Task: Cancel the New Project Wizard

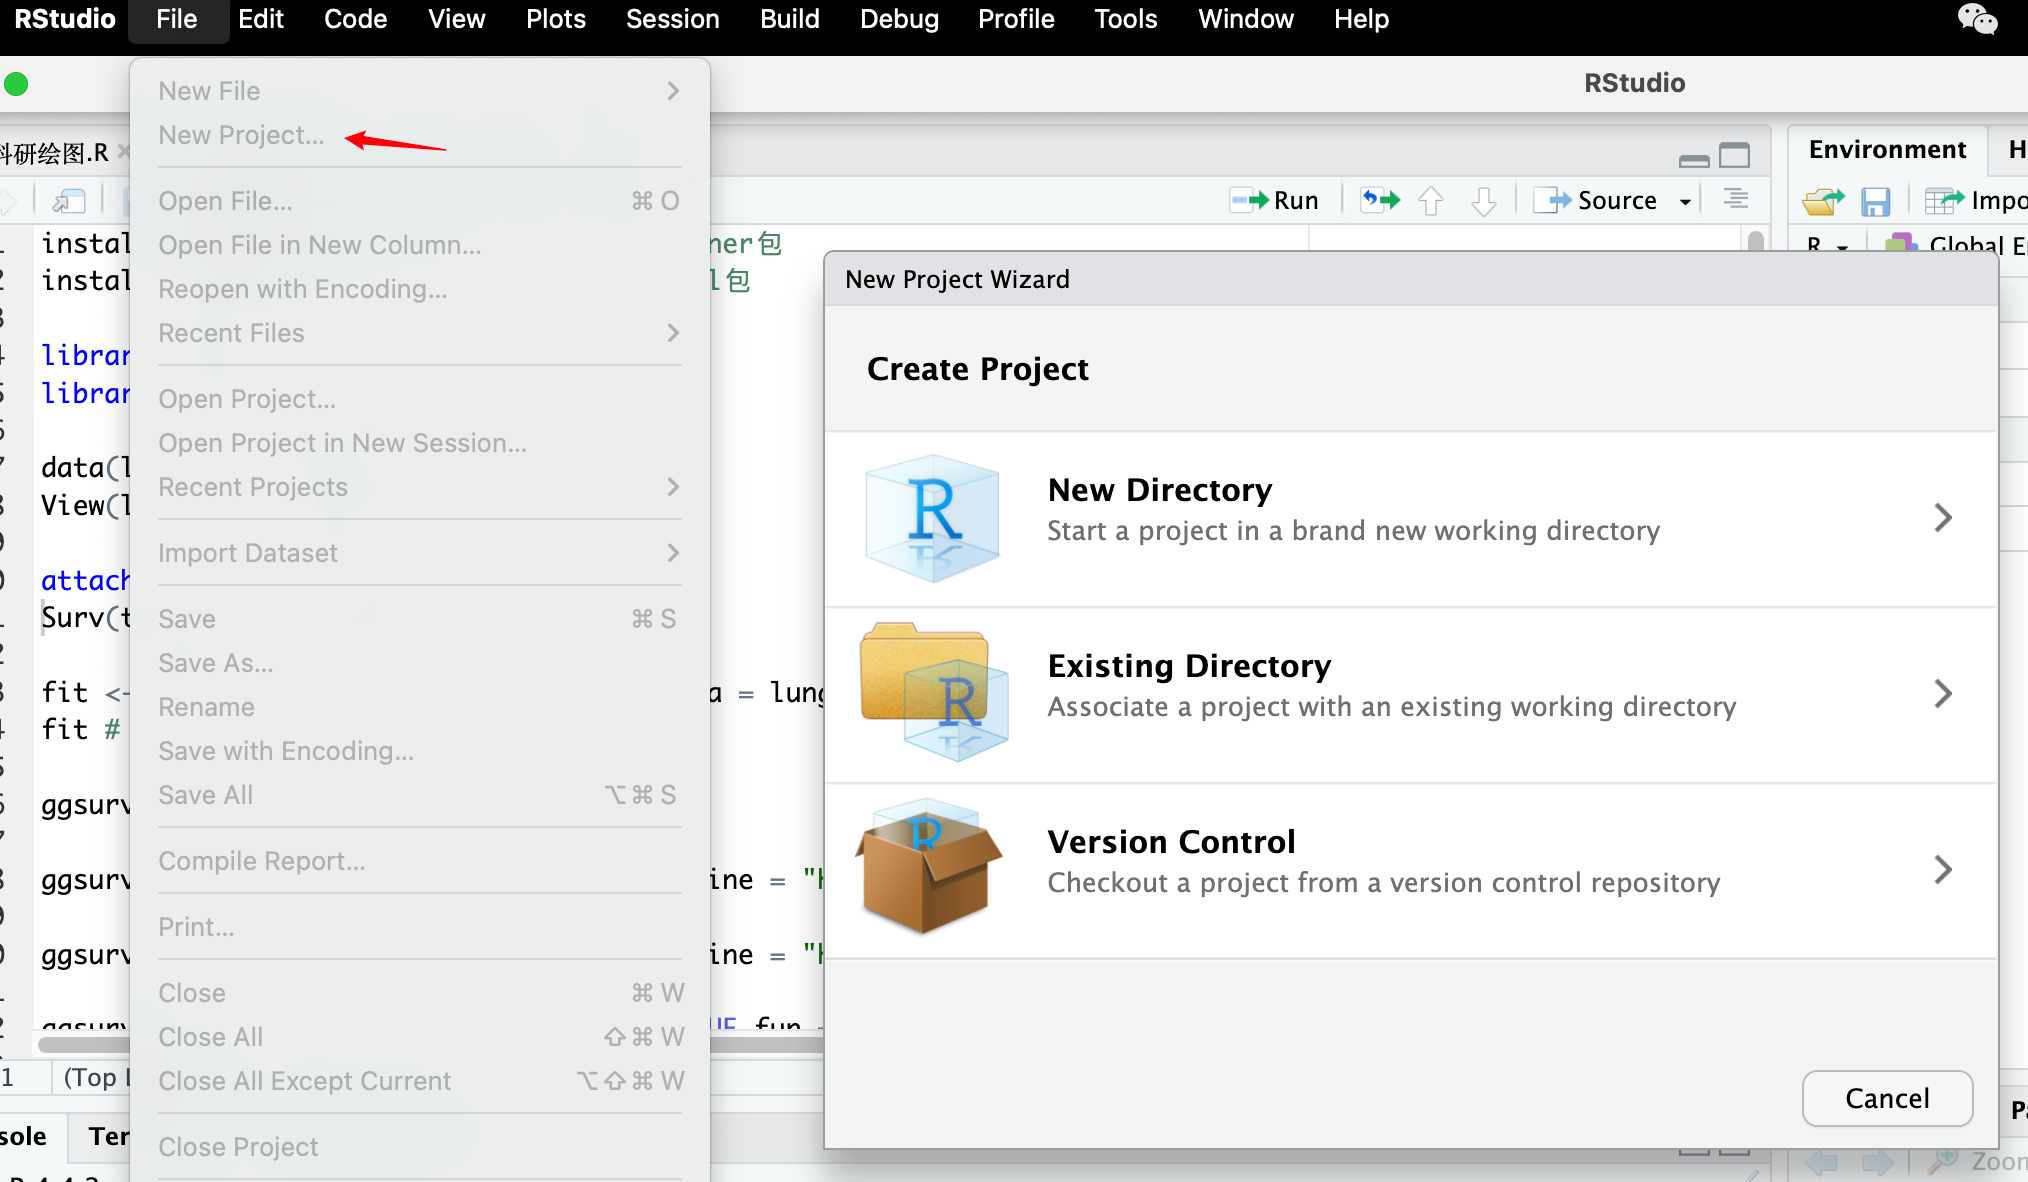Action: (1887, 1098)
